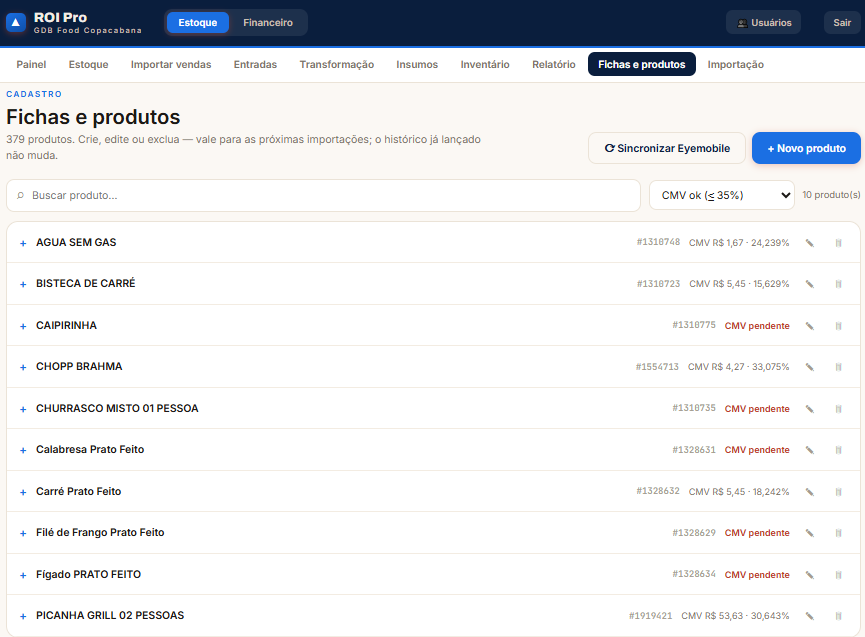Open the CMV ok filter dropdown
Image resolution: width=865 pixels, height=637 pixels.
click(722, 195)
